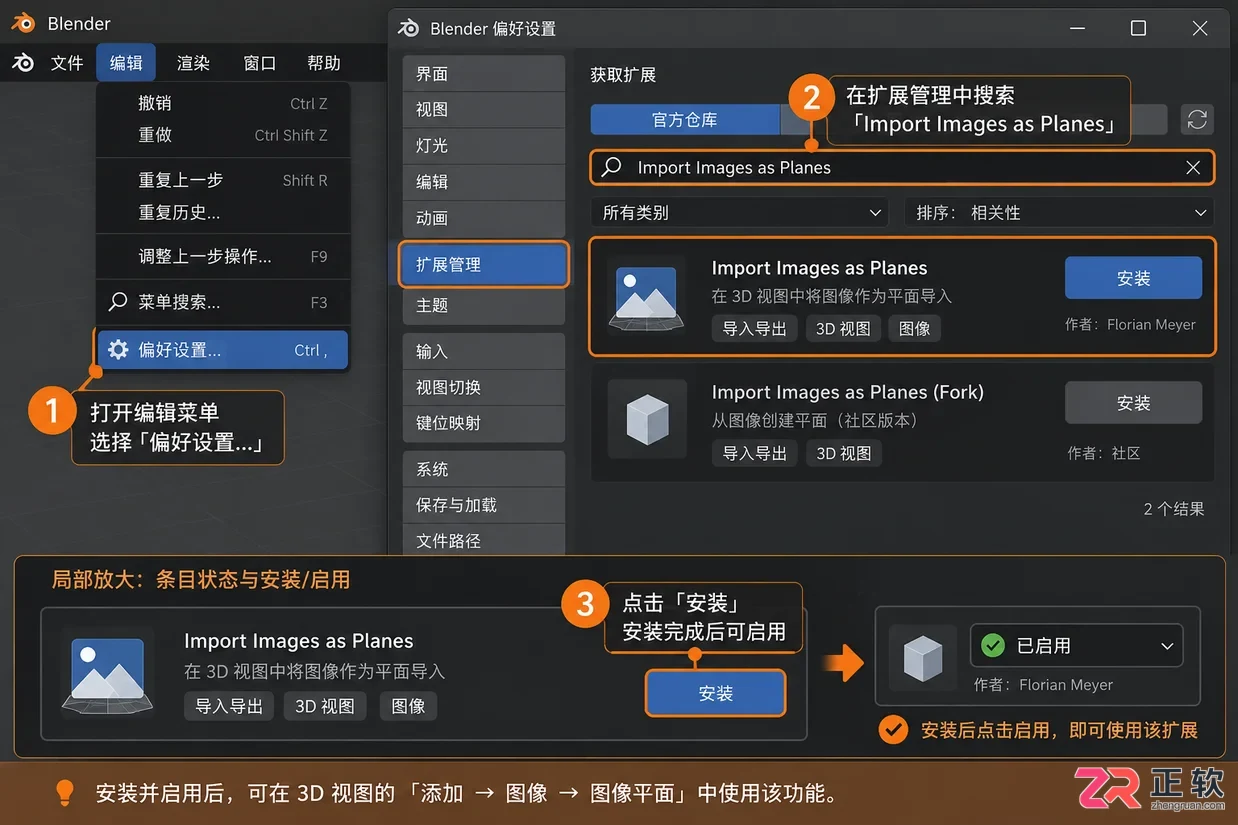Open 菜单搜索... from the edit menu
The image size is (1238, 825).
(x=223, y=302)
